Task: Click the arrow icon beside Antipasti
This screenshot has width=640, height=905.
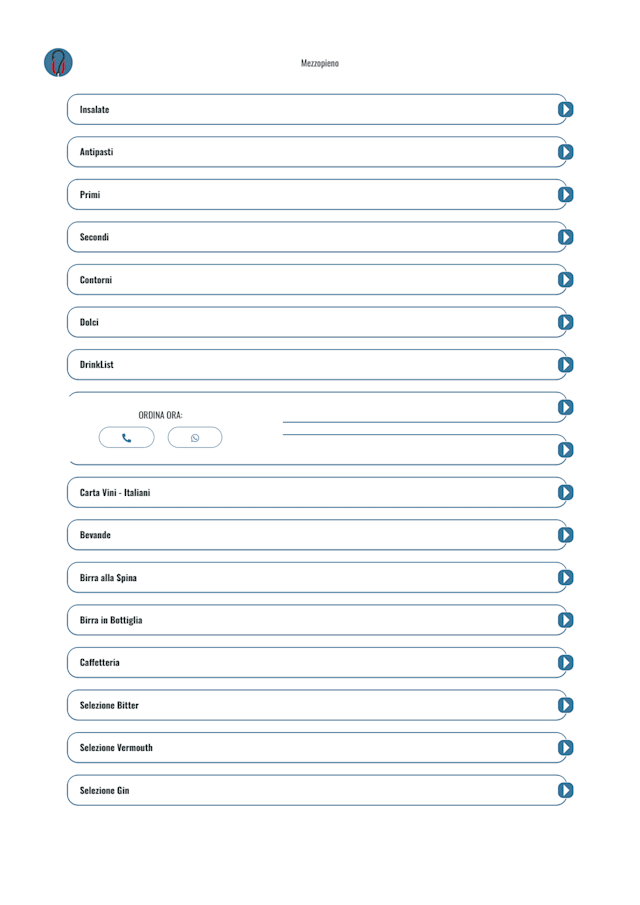Action: coord(565,152)
